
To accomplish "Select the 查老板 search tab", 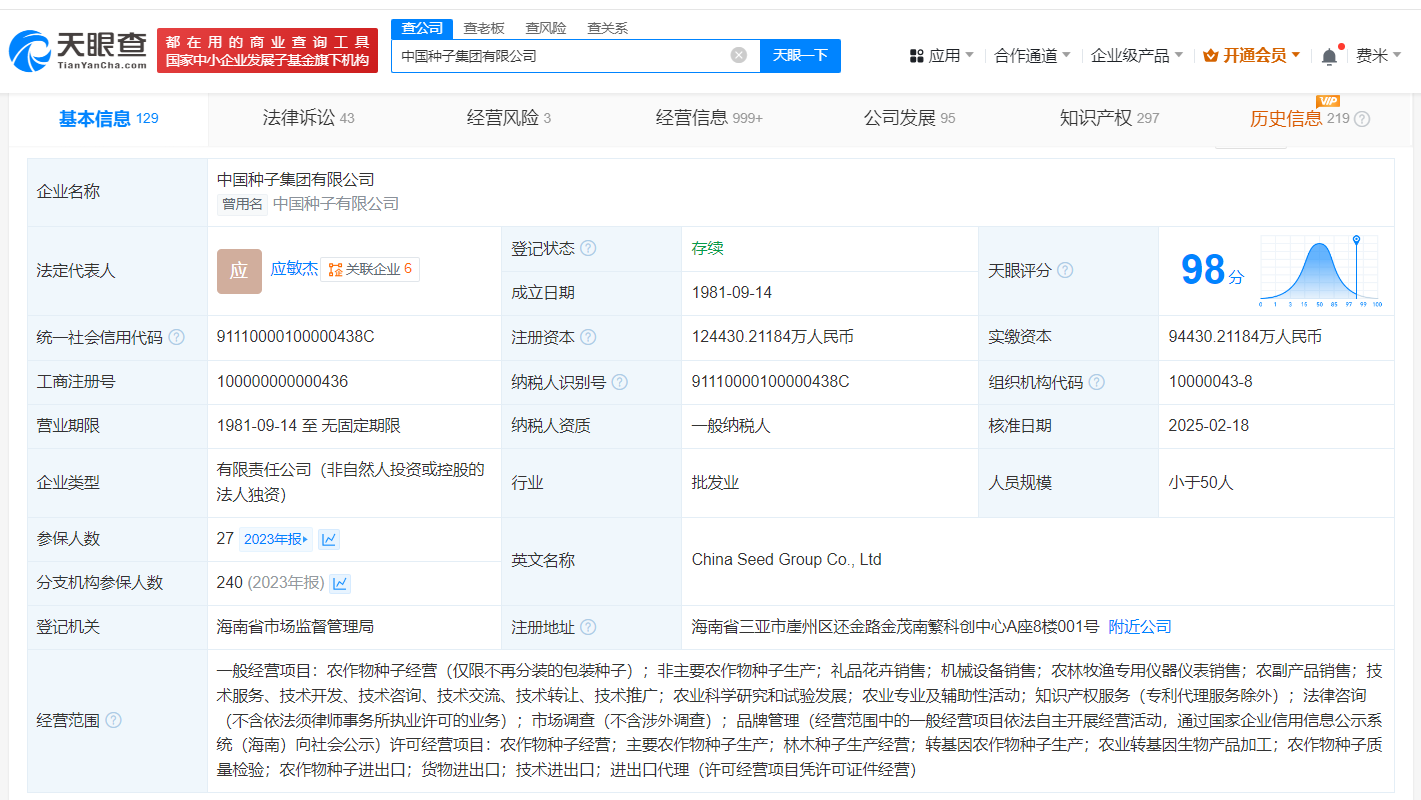I will (484, 28).
